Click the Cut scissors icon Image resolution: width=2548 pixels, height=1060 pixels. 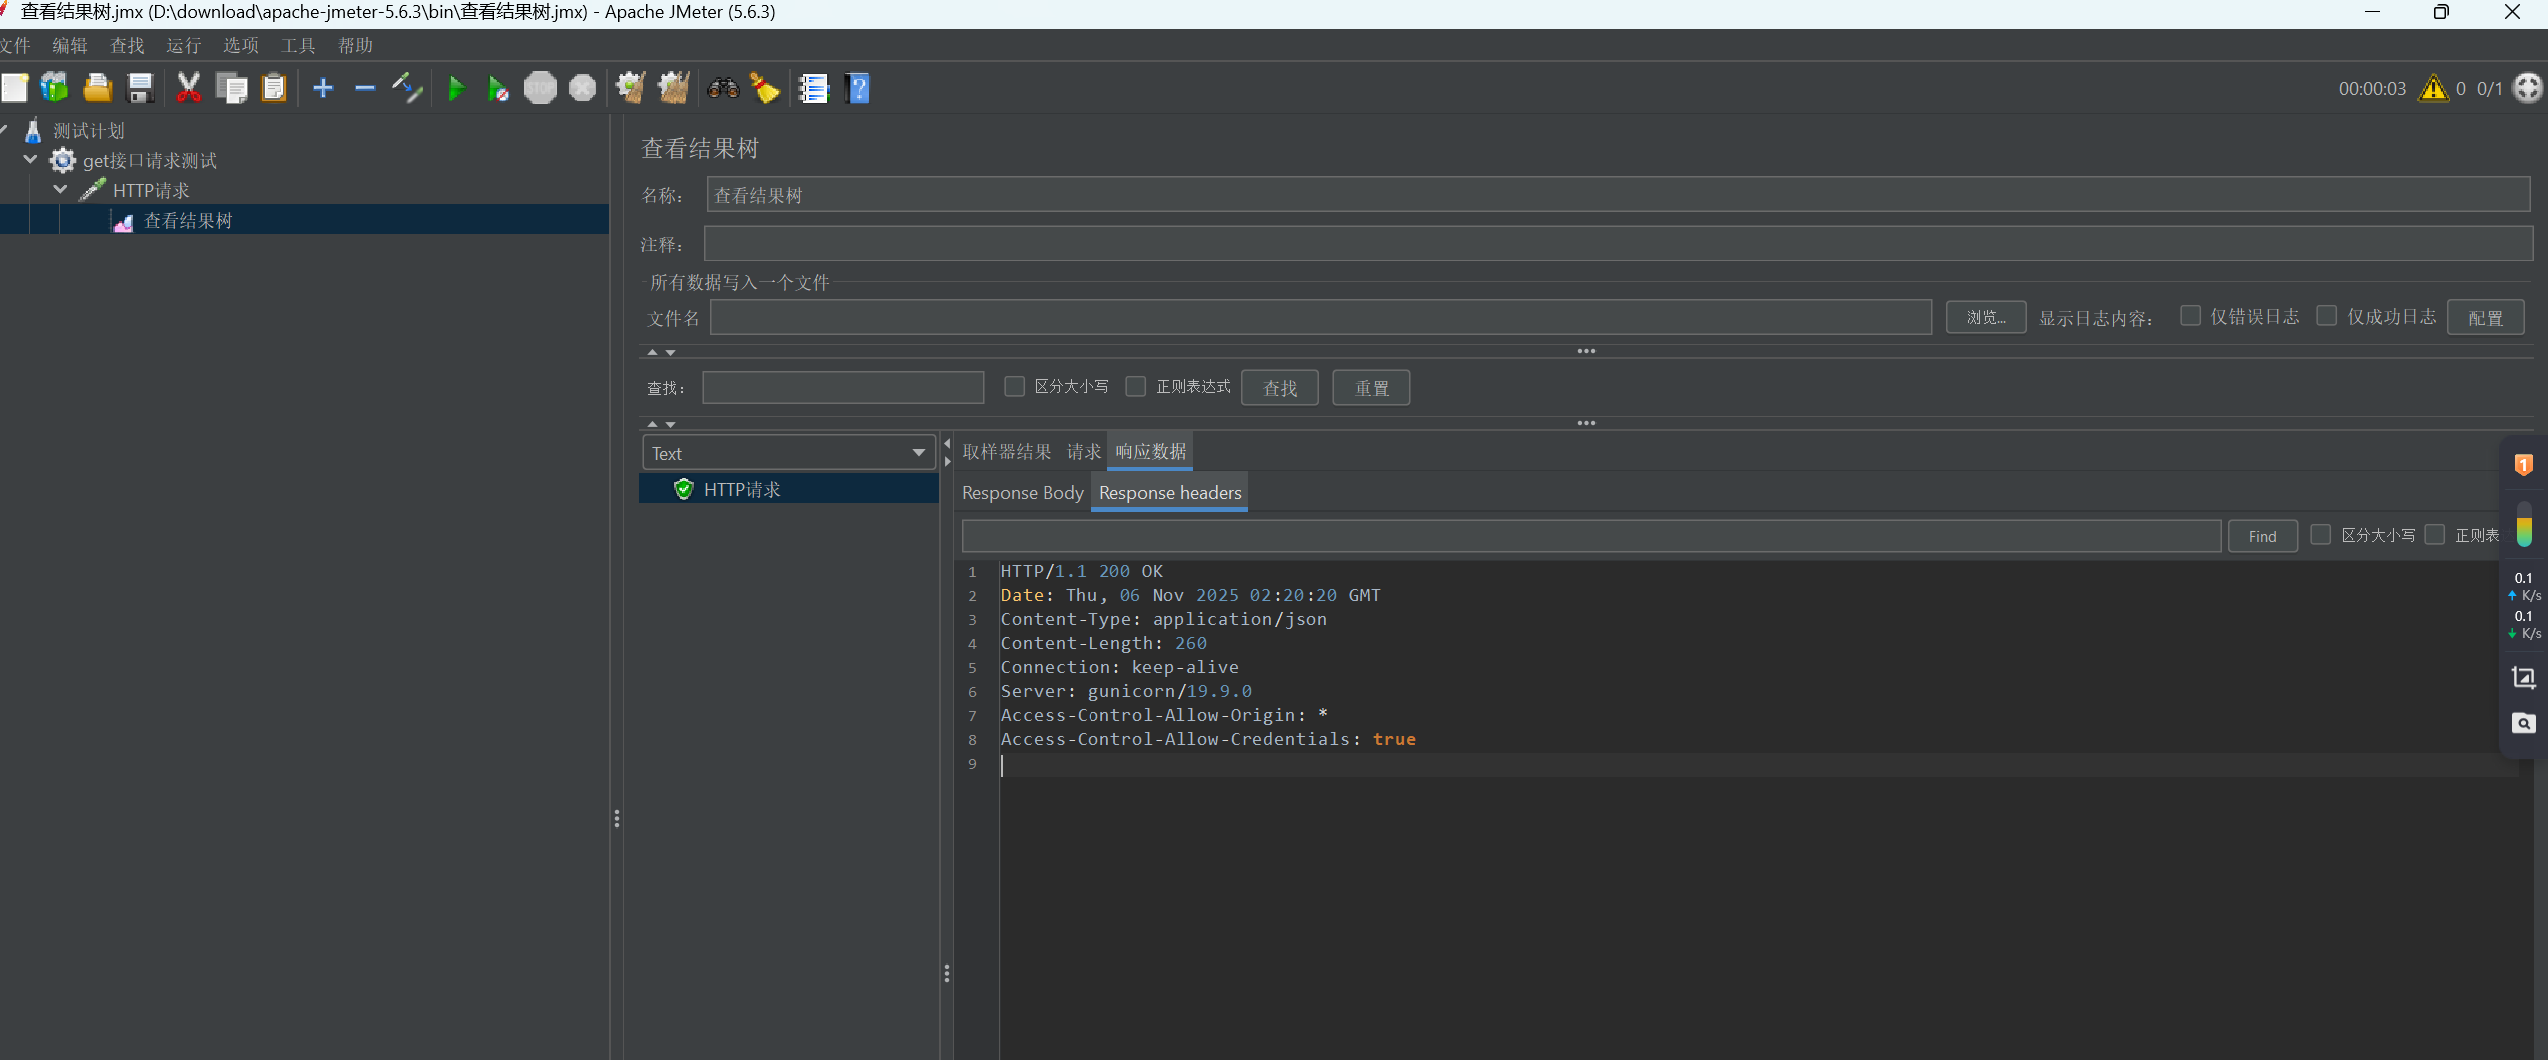(x=188, y=88)
